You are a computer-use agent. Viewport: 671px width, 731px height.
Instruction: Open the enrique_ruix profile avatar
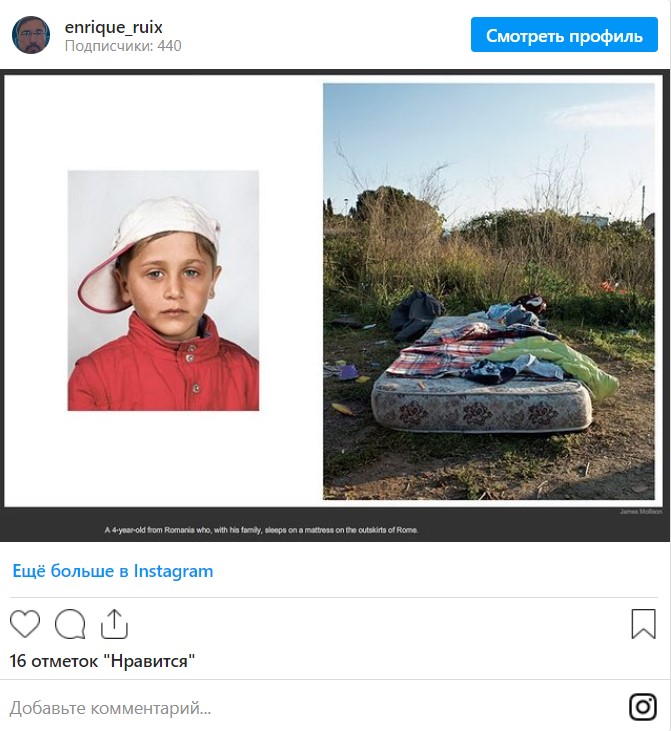[31, 35]
